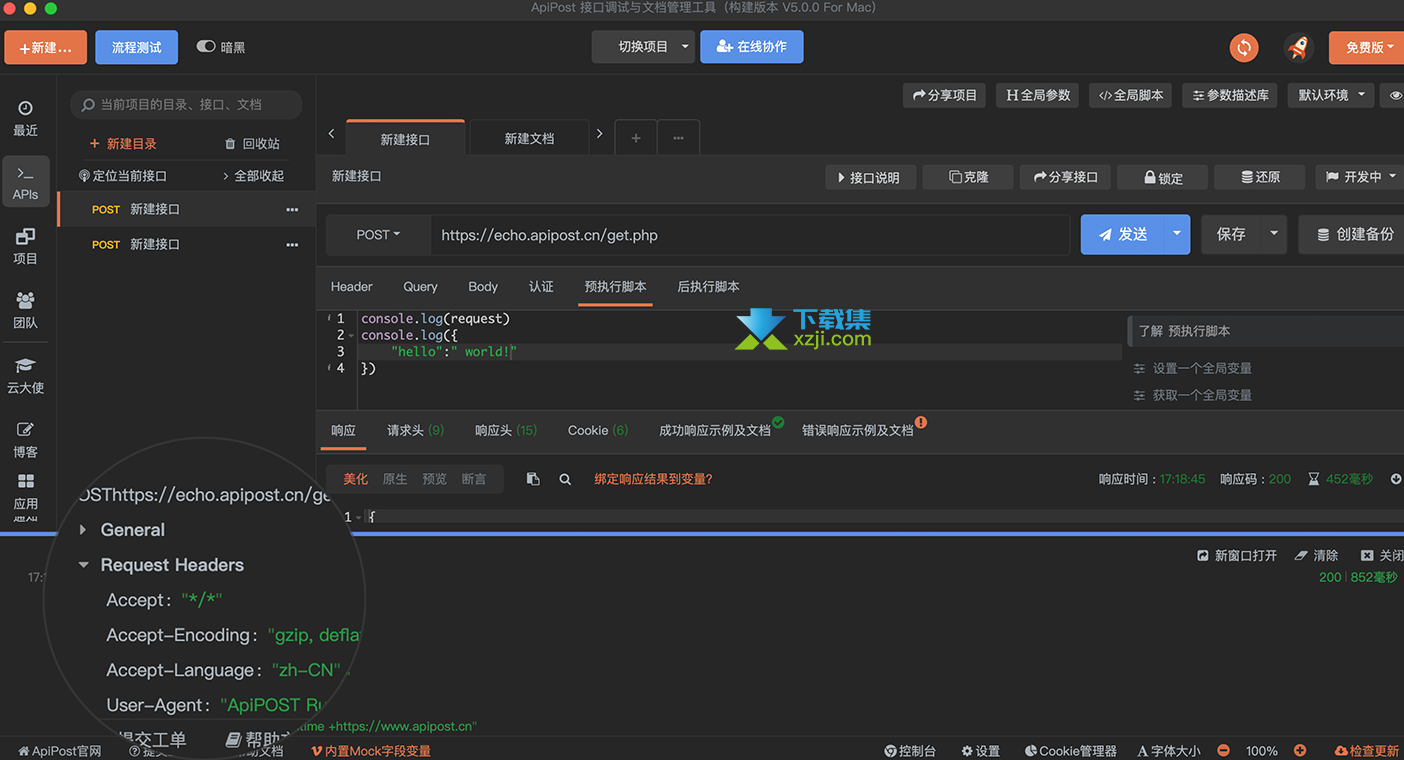This screenshot has height=760, width=1404.
Task: Open the 团队 team sidebar icon
Action: point(26,310)
